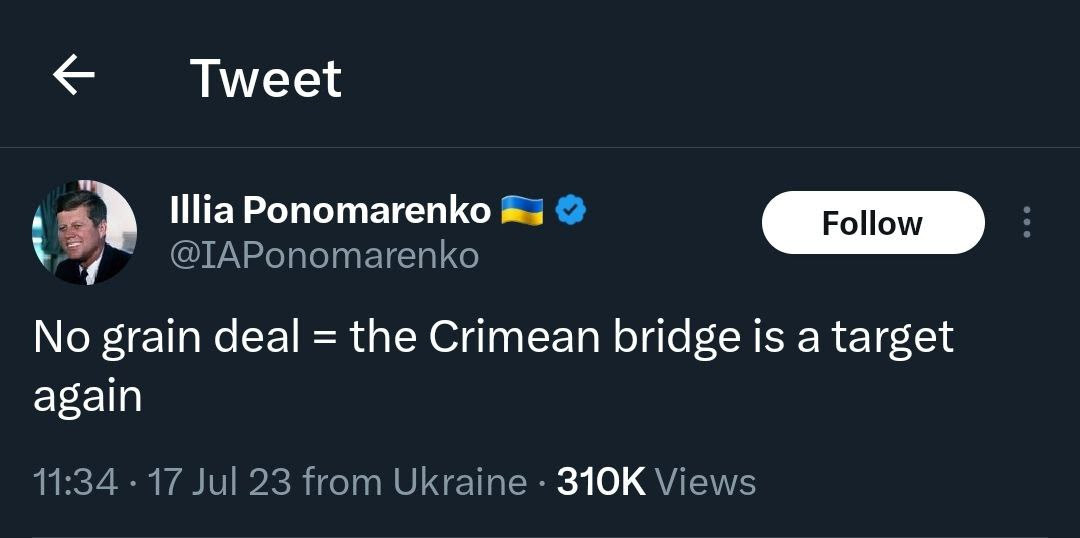Click the "17 Jul 23" date

click(219, 482)
